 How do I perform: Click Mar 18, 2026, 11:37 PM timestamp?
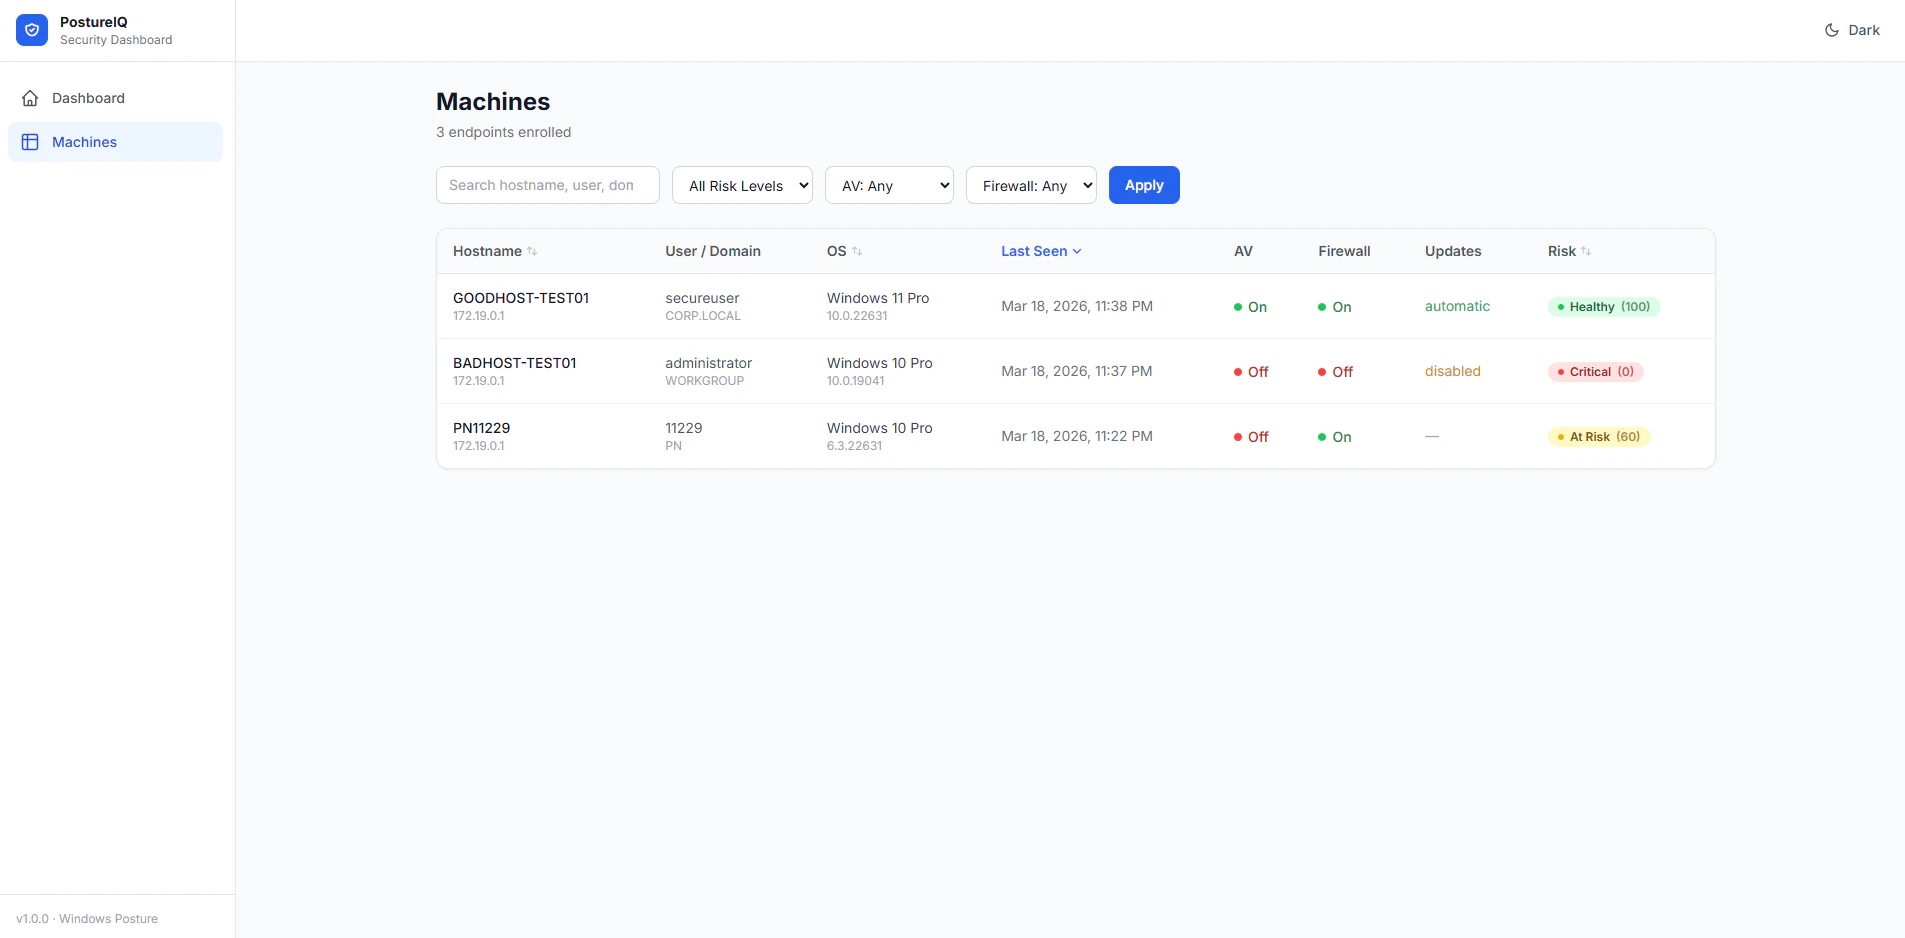(x=1076, y=371)
